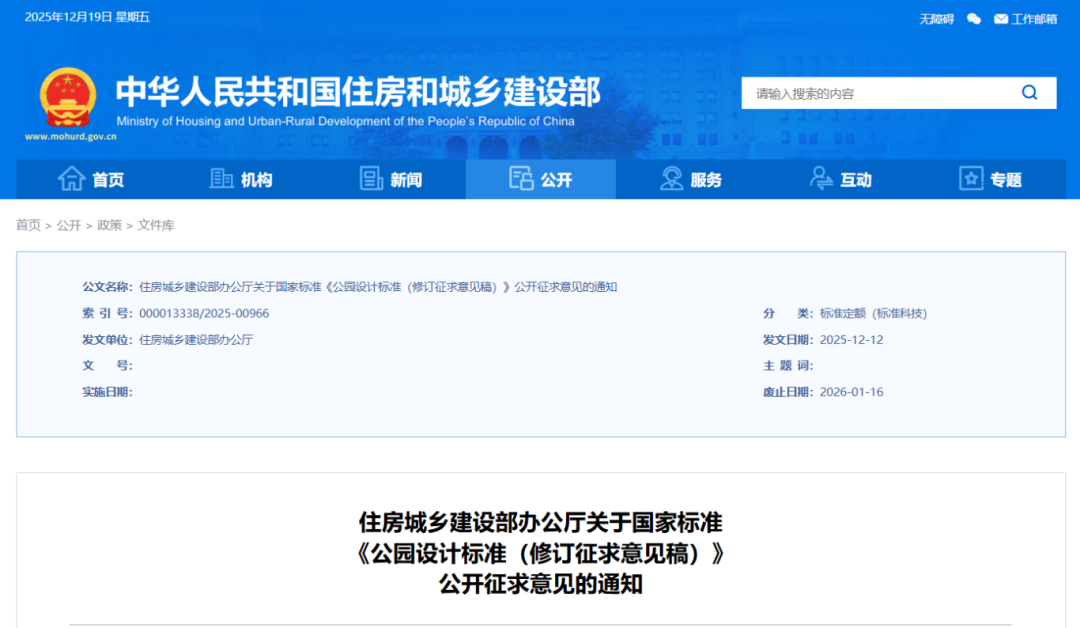1080x628 pixels.
Task: Click the 服务 person icon
Action: pyautogui.click(x=671, y=178)
